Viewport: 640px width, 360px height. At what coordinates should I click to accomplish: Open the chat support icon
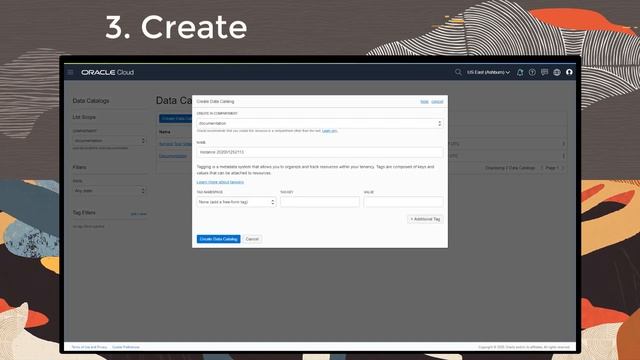click(x=544, y=72)
